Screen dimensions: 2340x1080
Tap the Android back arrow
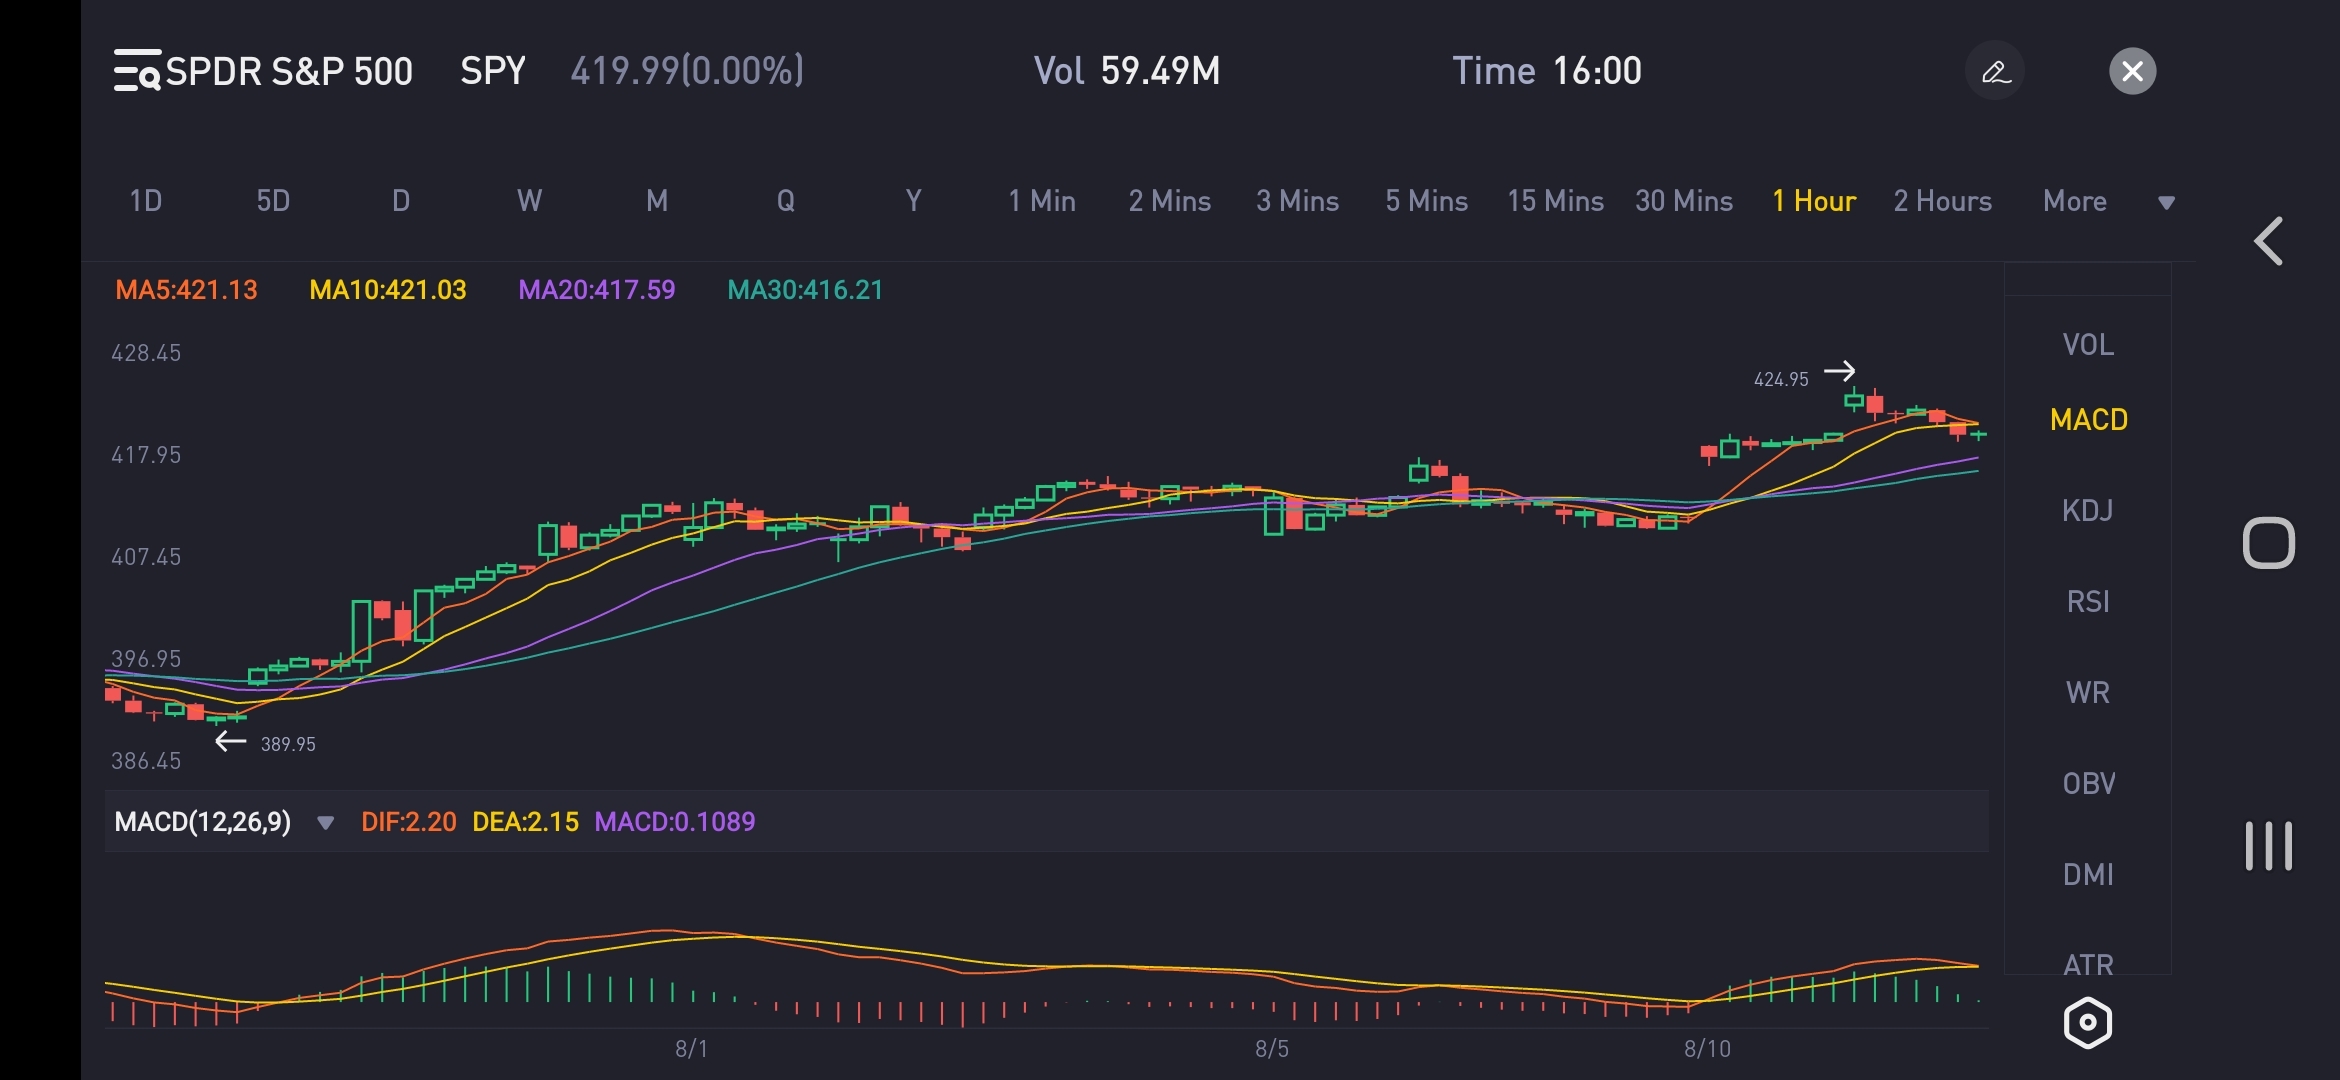coord(2268,241)
